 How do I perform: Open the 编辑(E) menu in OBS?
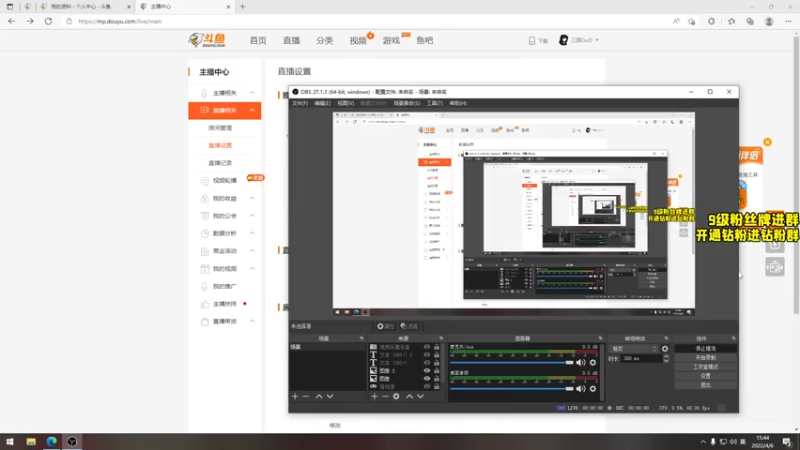tap(322, 103)
